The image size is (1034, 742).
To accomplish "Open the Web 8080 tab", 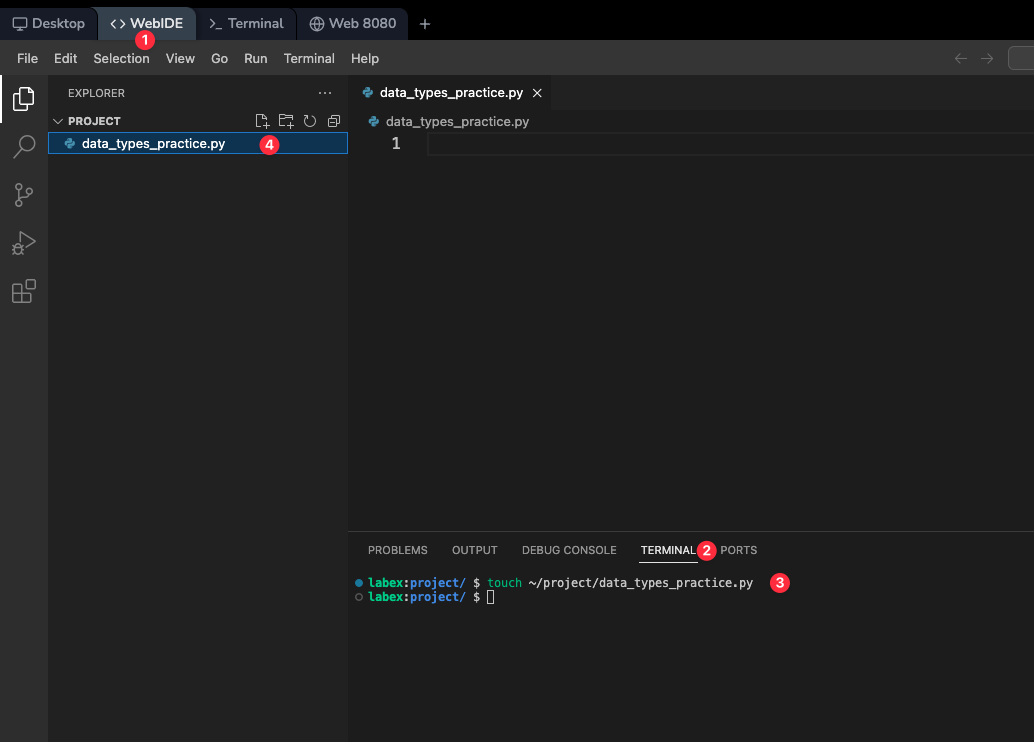I will point(352,23).
